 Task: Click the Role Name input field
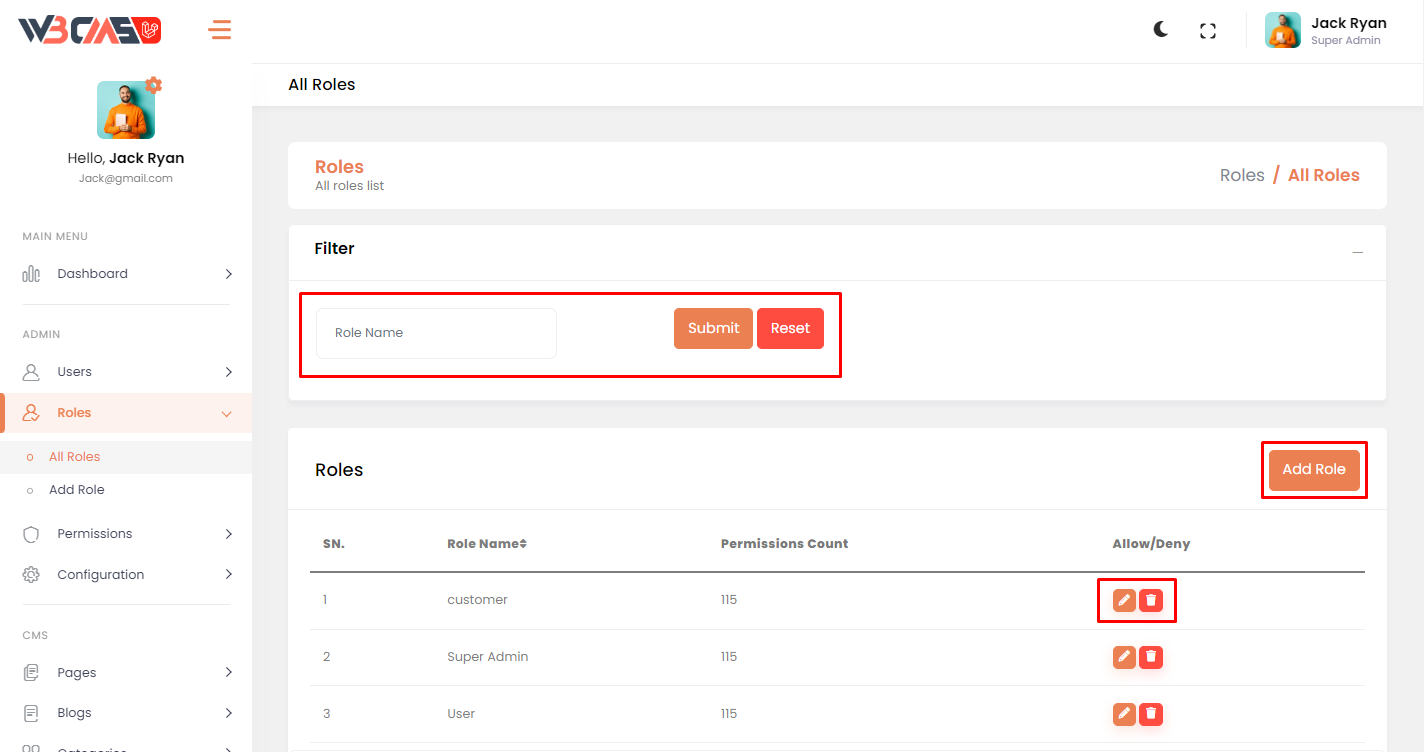[436, 333]
